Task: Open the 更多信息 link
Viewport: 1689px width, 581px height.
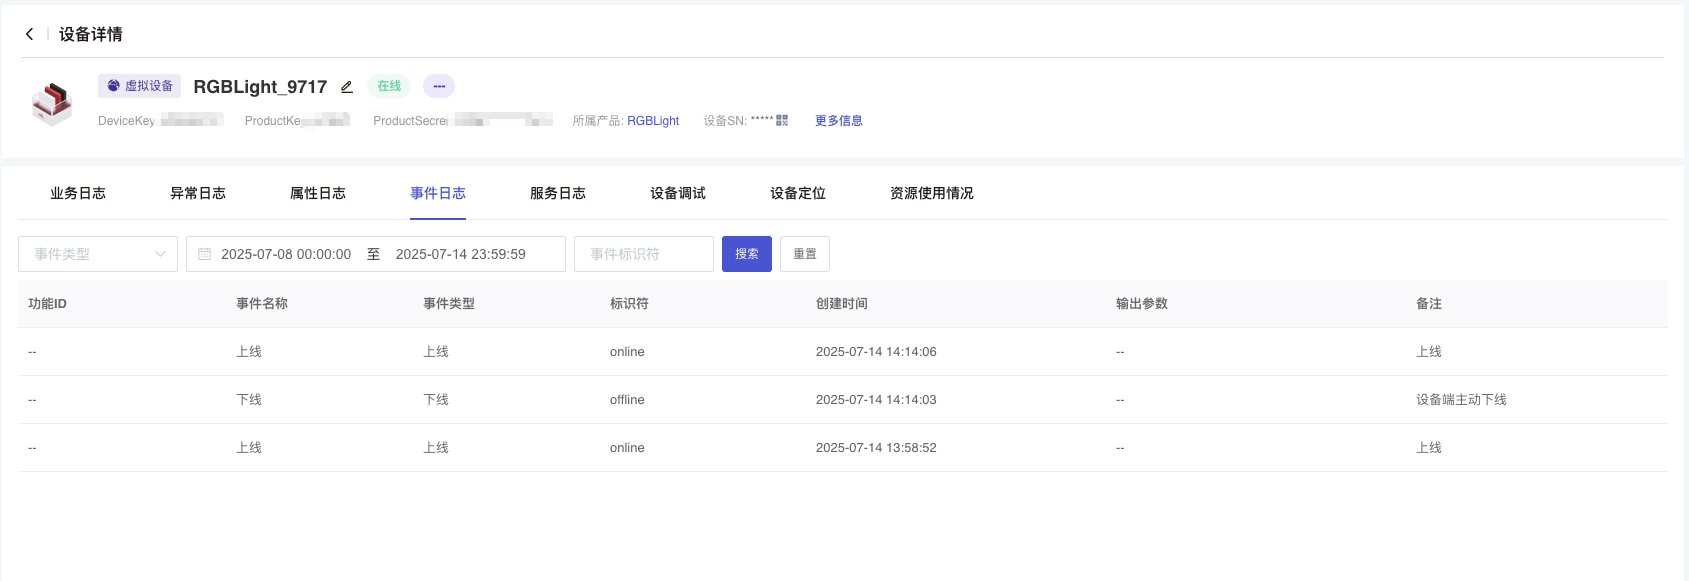Action: point(838,121)
